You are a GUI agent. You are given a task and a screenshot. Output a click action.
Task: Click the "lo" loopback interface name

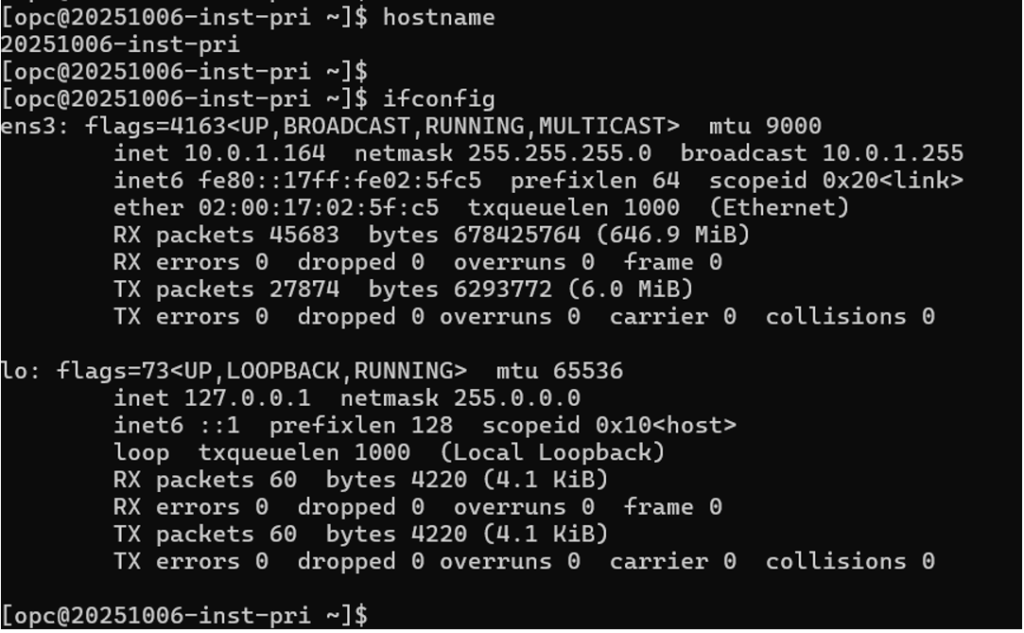tap(14, 371)
